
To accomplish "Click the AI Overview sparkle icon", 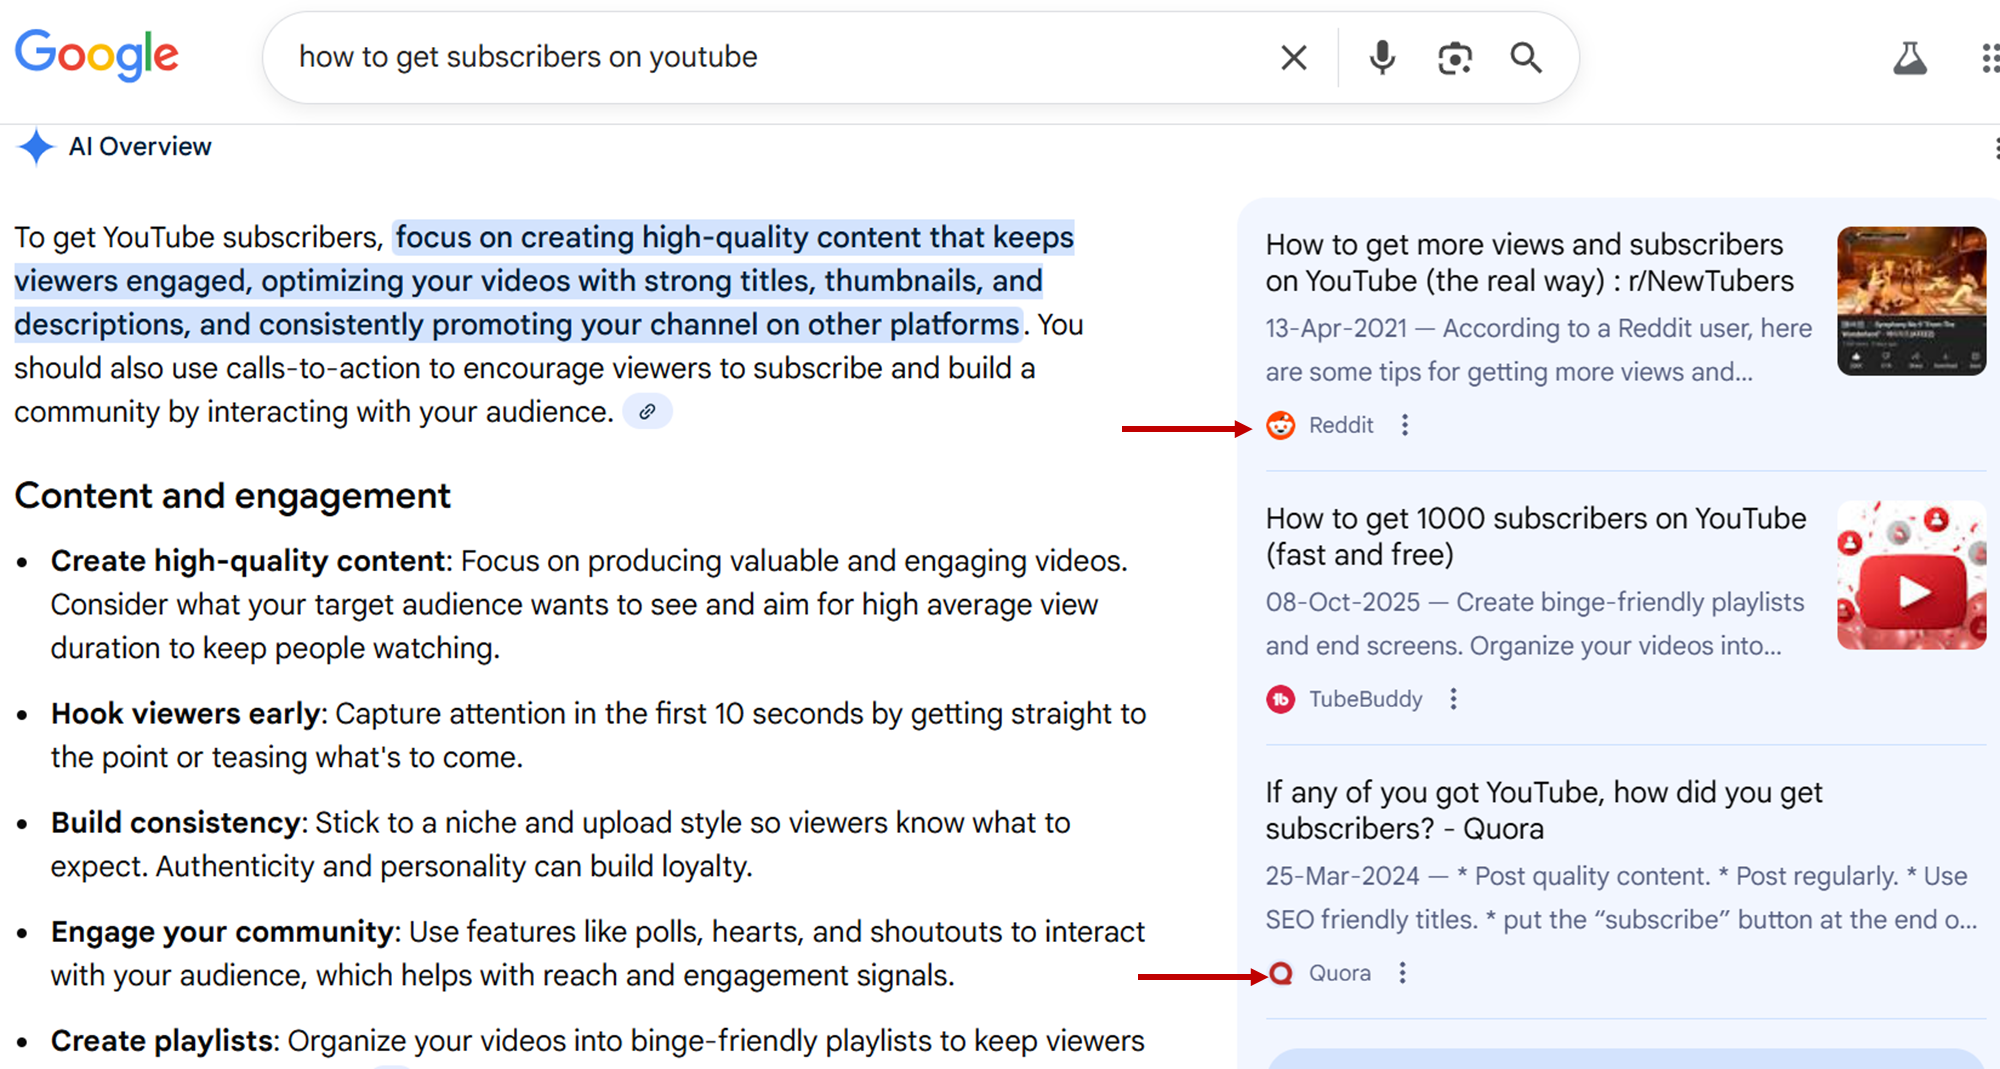I will [x=36, y=147].
